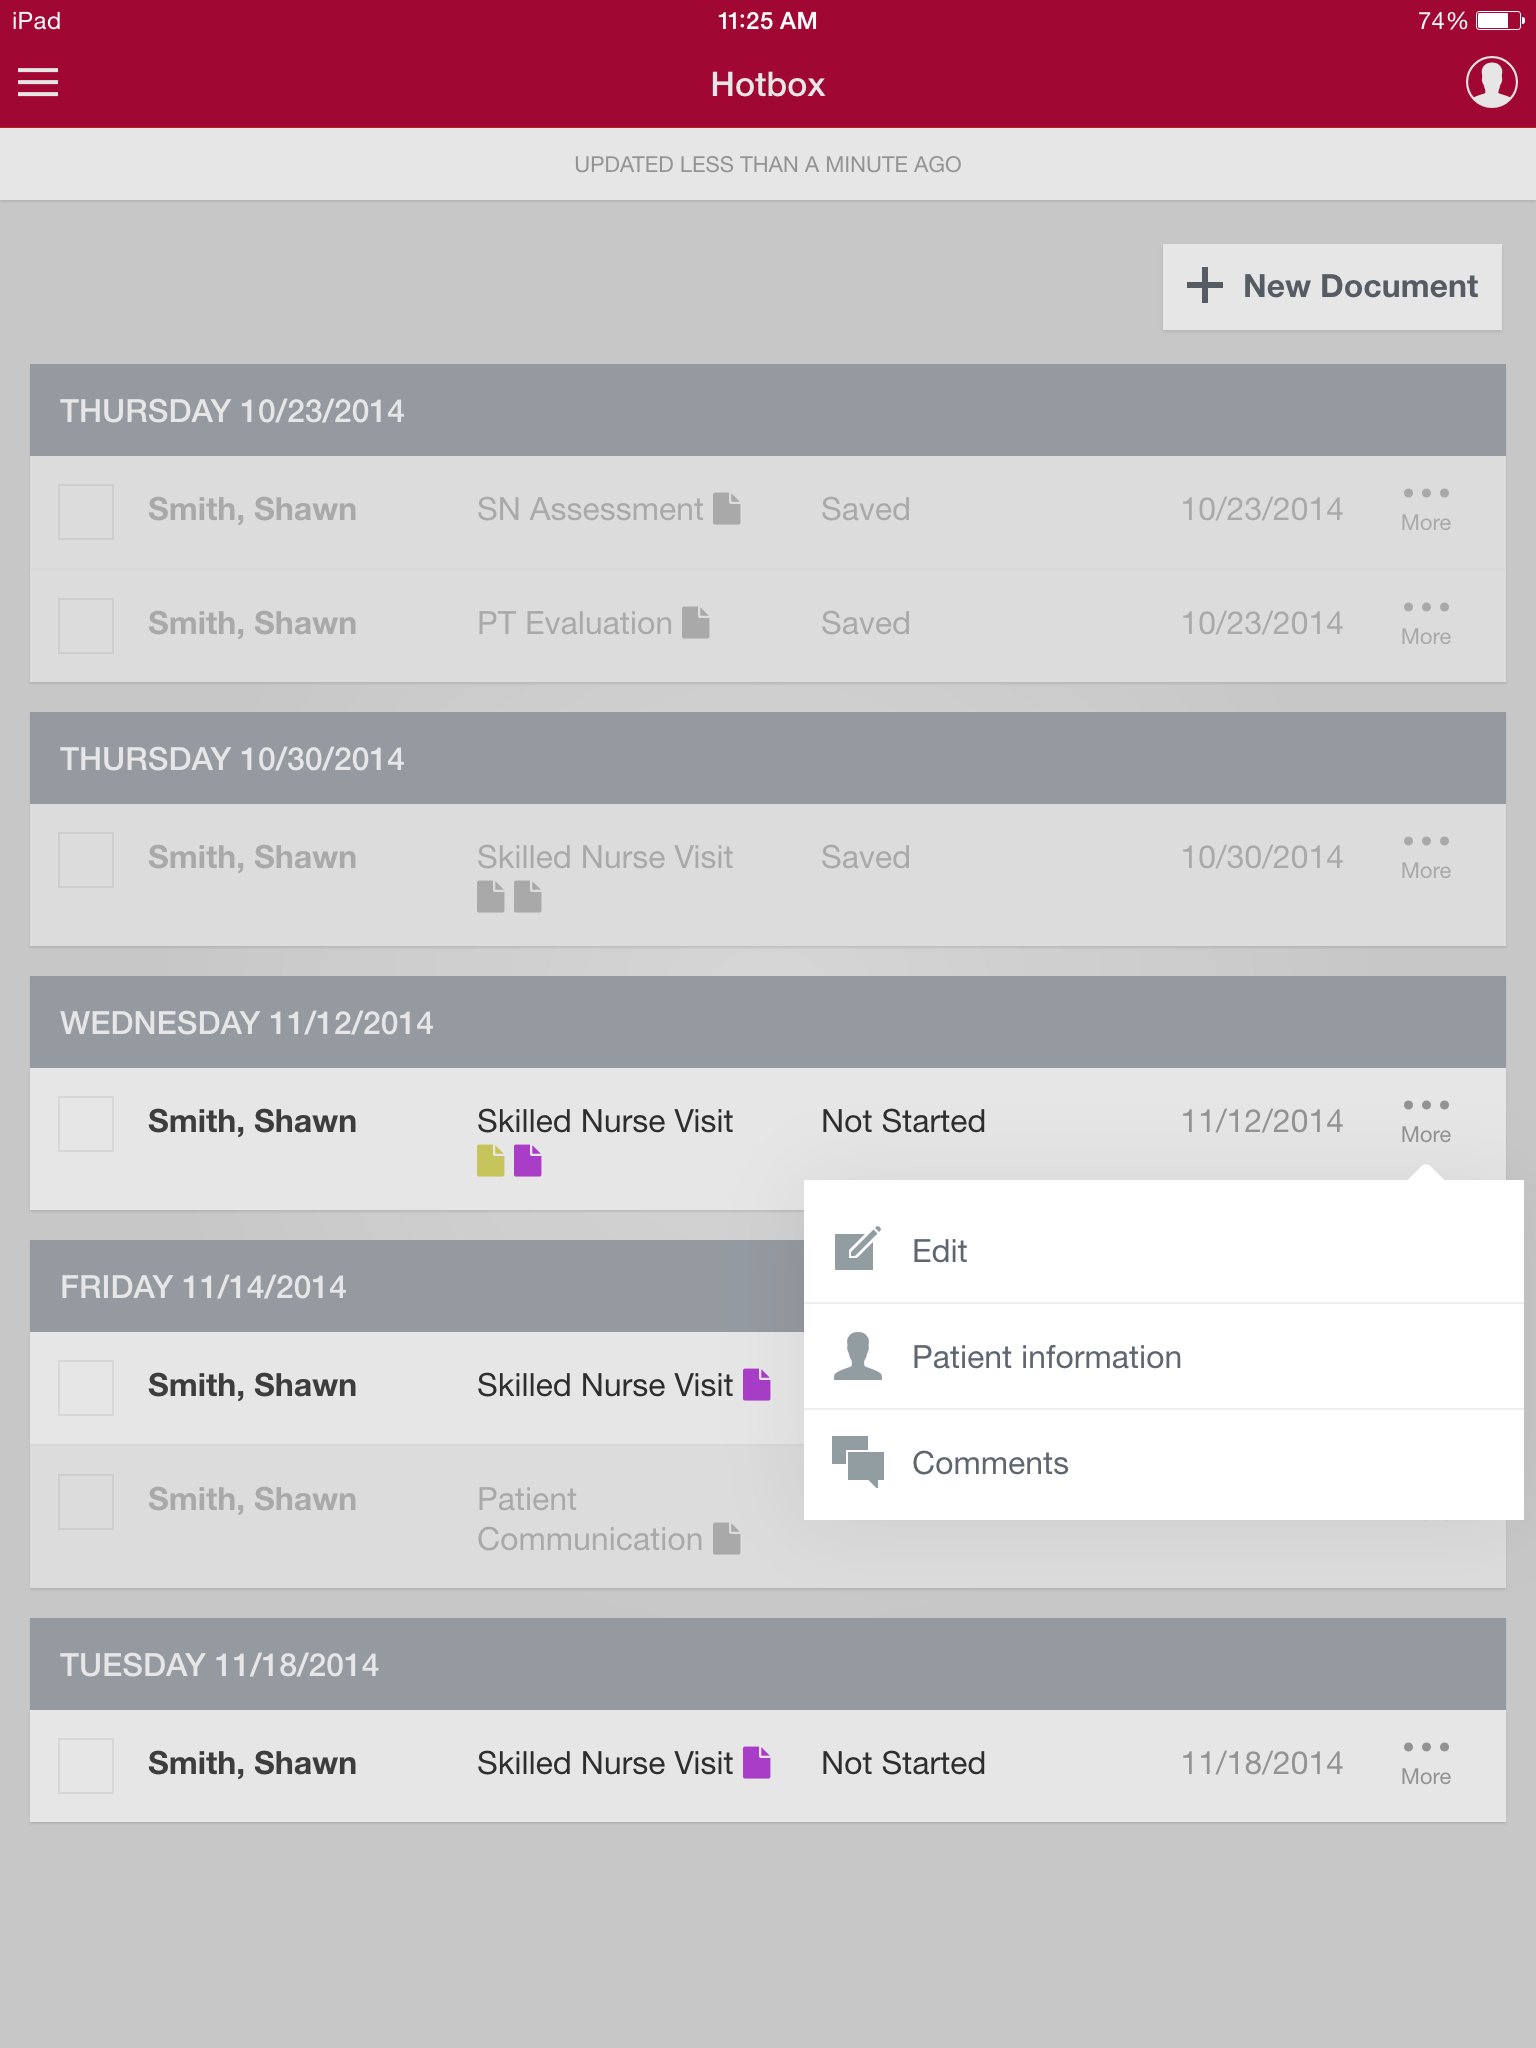1536x2048 pixels.
Task: Select checkbox for 11/12/2014 Skilled Nurse Visit
Action: (x=86, y=1124)
